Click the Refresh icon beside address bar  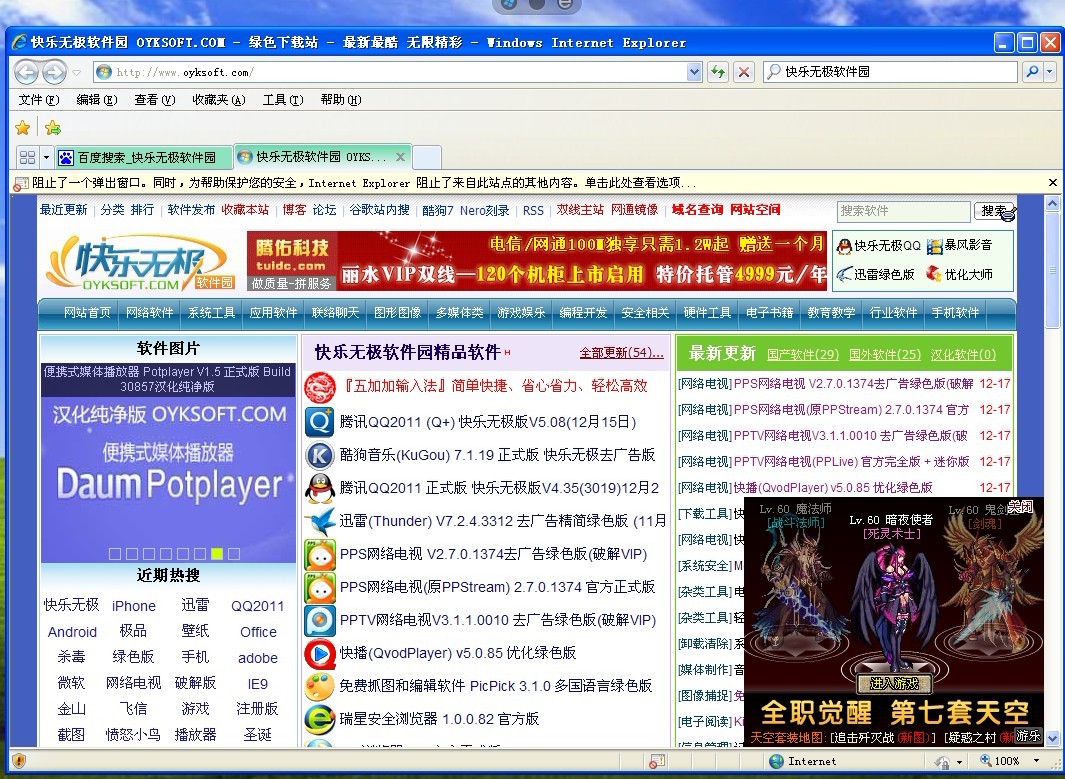pyautogui.click(x=719, y=71)
